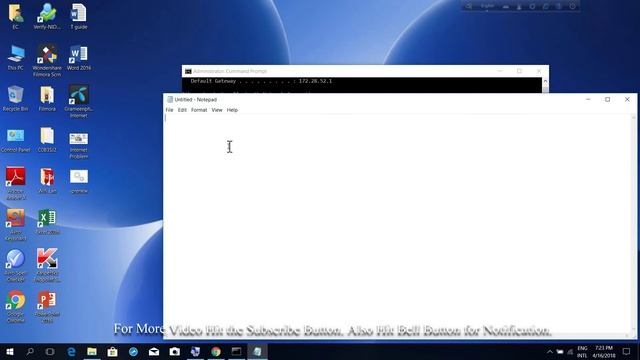This screenshot has height=360, width=640.
Task: Open the Mail app from the taskbar
Action: [x=154, y=351]
